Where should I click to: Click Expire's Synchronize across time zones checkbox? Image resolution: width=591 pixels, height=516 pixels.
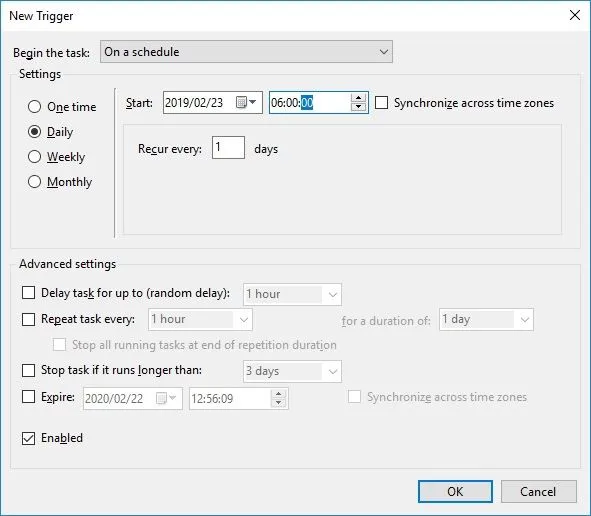click(355, 397)
